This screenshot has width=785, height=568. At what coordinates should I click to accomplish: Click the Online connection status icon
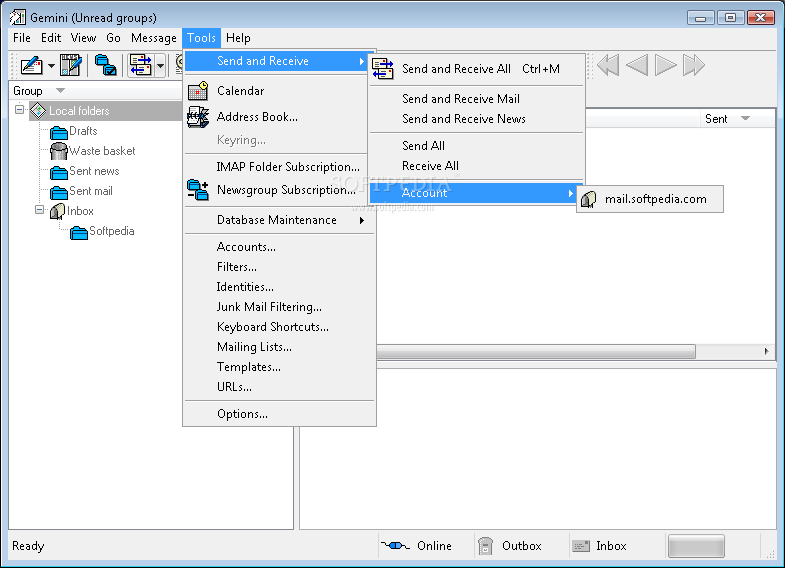pyautogui.click(x=395, y=545)
